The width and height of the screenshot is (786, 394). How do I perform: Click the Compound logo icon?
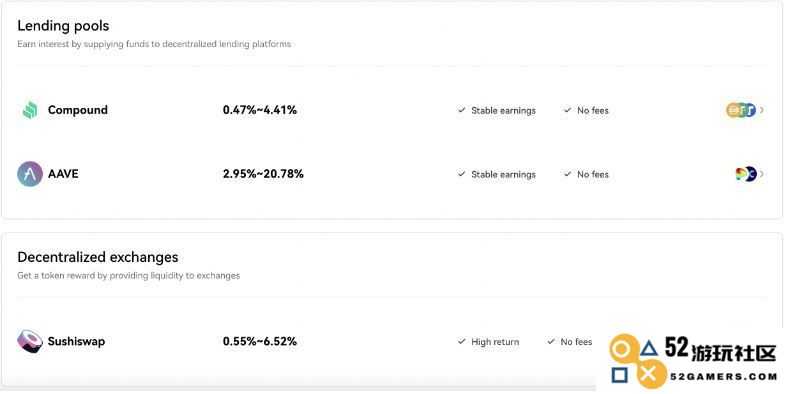(x=30, y=110)
